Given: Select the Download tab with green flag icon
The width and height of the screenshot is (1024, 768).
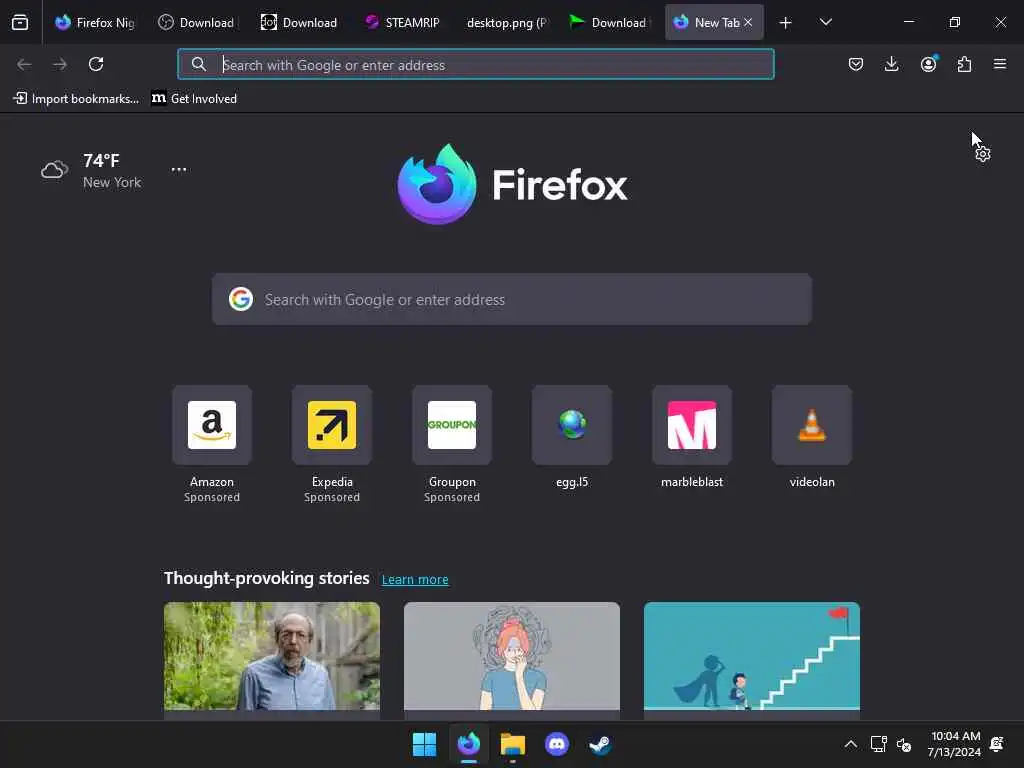Looking at the screenshot, I should (608, 22).
